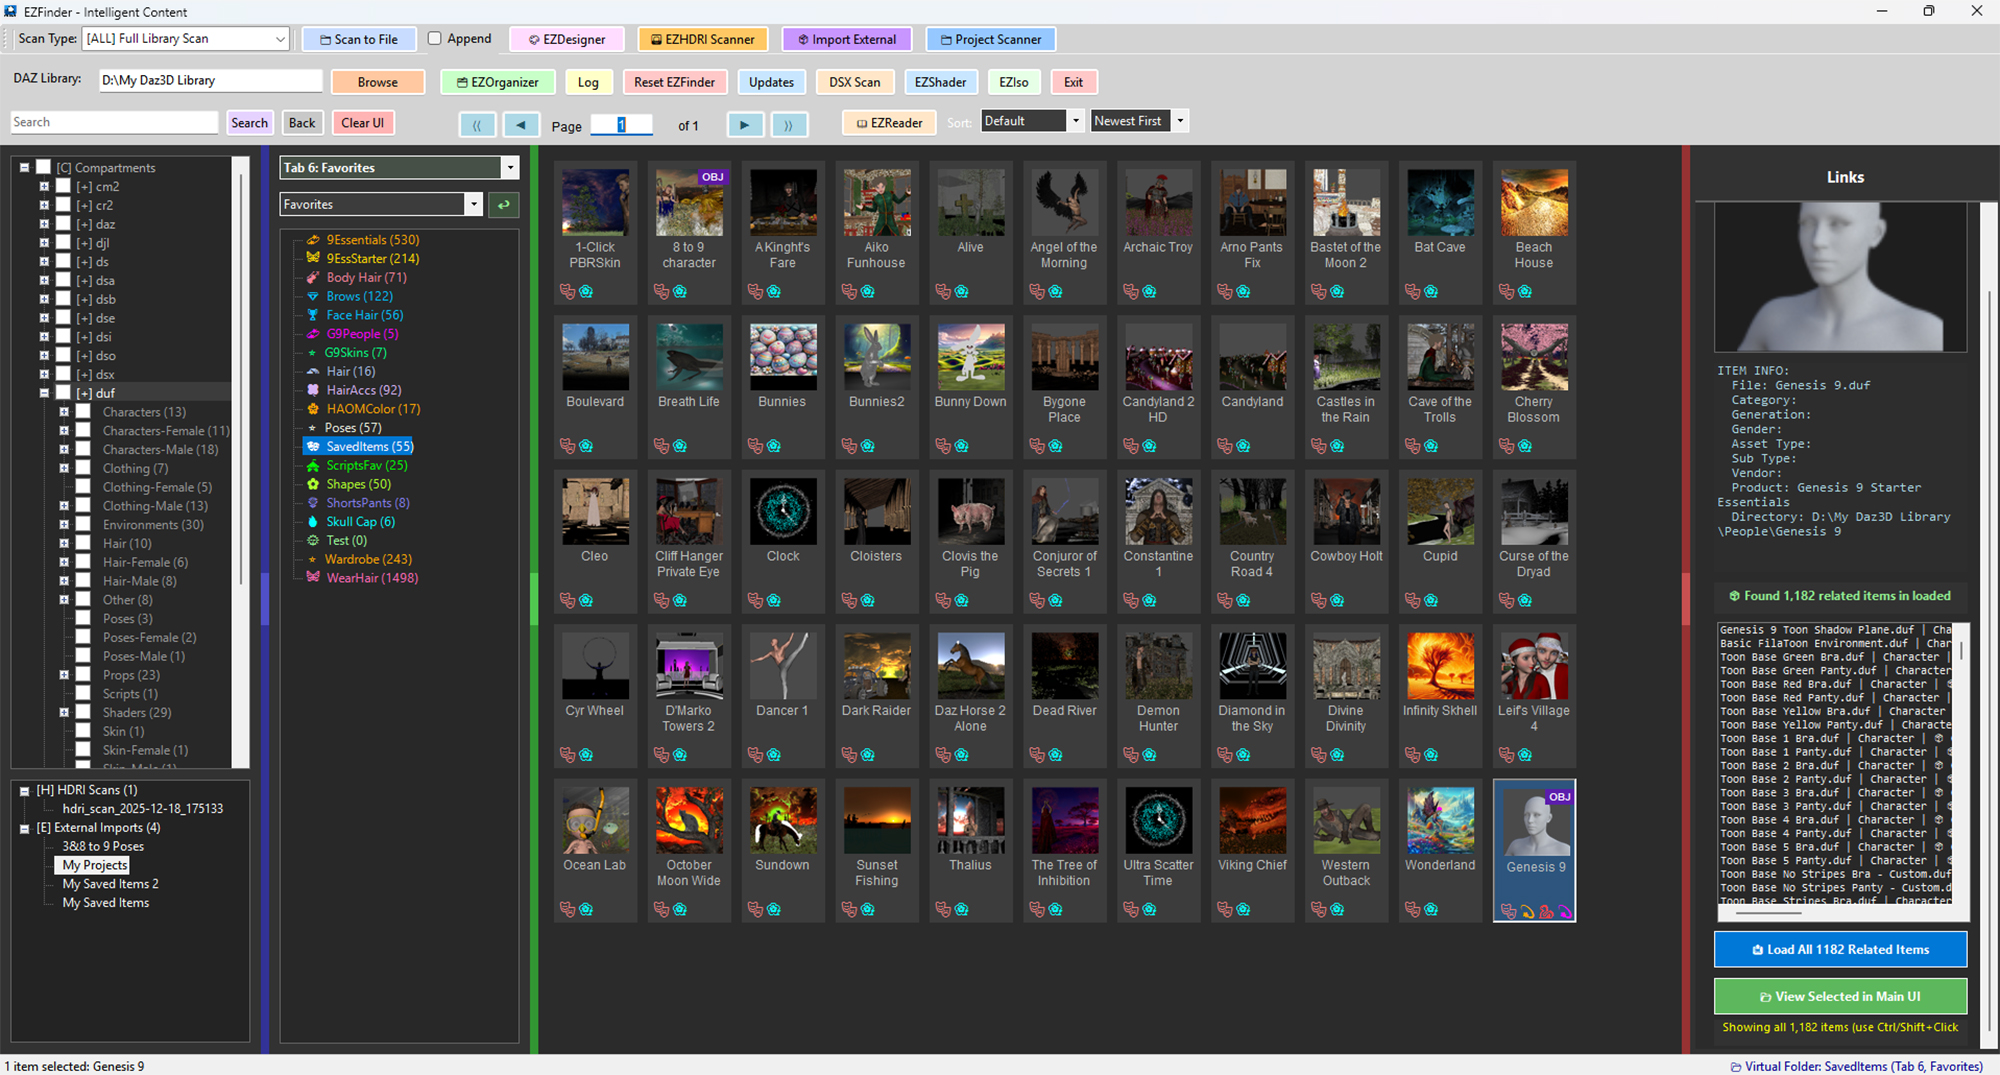2000x1075 pixels.
Task: Jump to the last page with the double-right arrow
Action: tap(789, 125)
